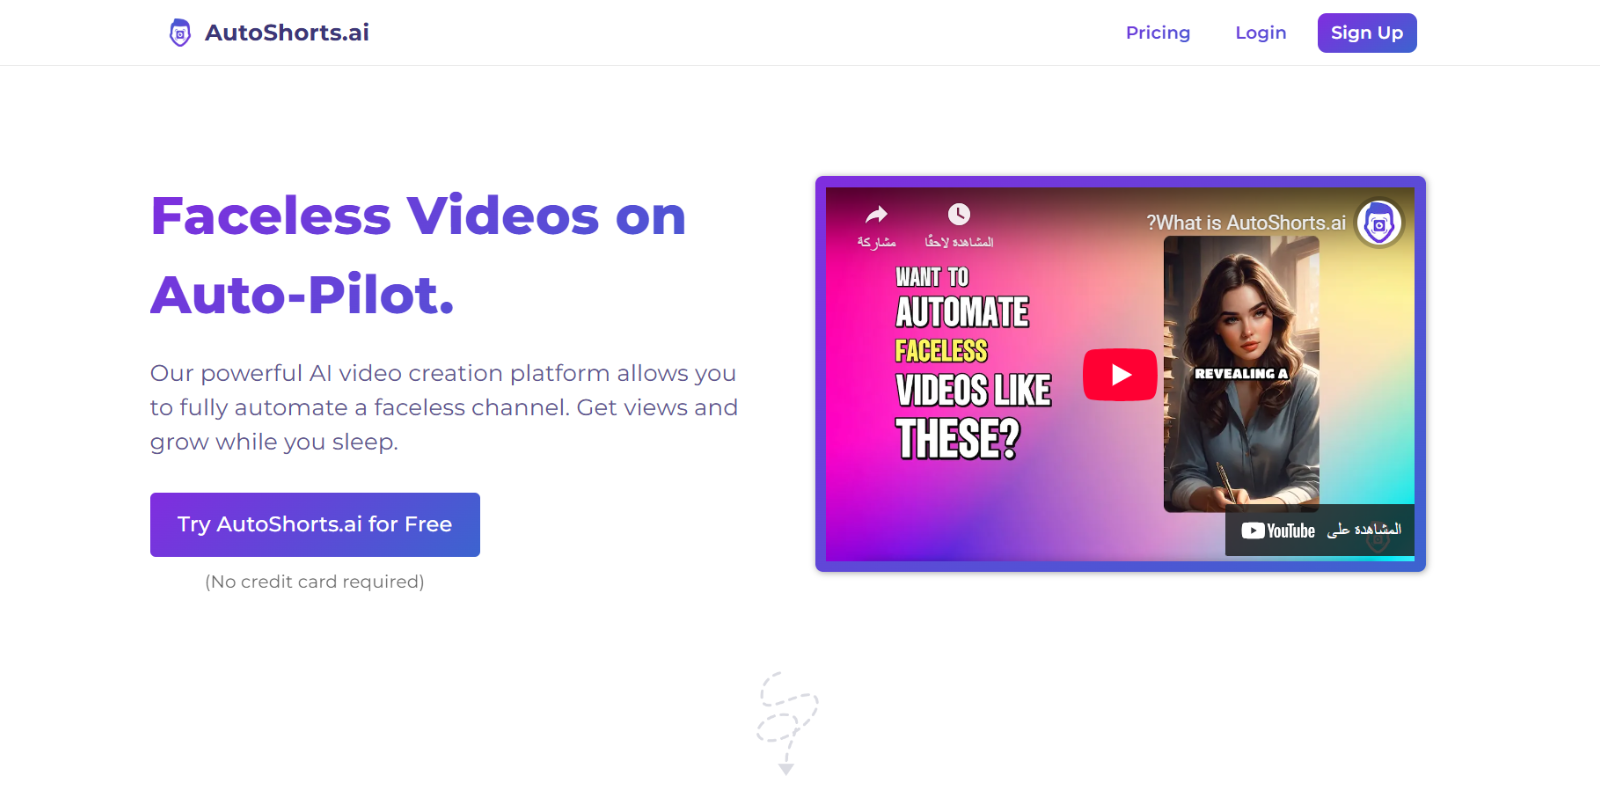Image resolution: width=1600 pixels, height=805 pixels.
Task: Click the Arabic share label under the arrow
Action: click(877, 242)
